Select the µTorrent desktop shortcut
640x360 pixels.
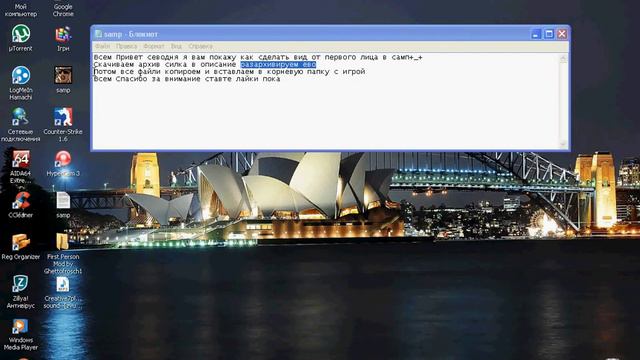pos(20,38)
